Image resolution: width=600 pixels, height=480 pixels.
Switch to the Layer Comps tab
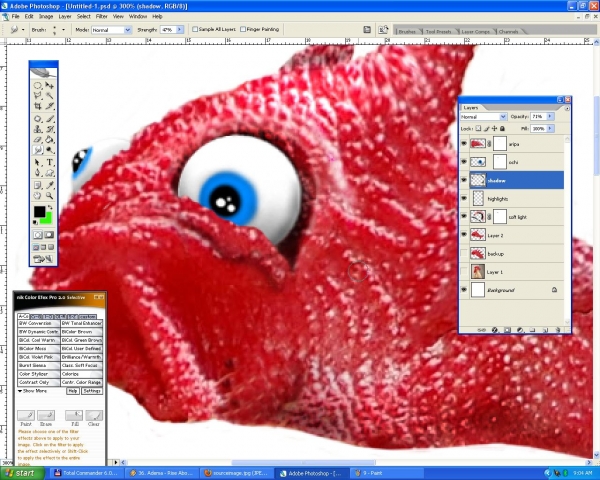(476, 31)
